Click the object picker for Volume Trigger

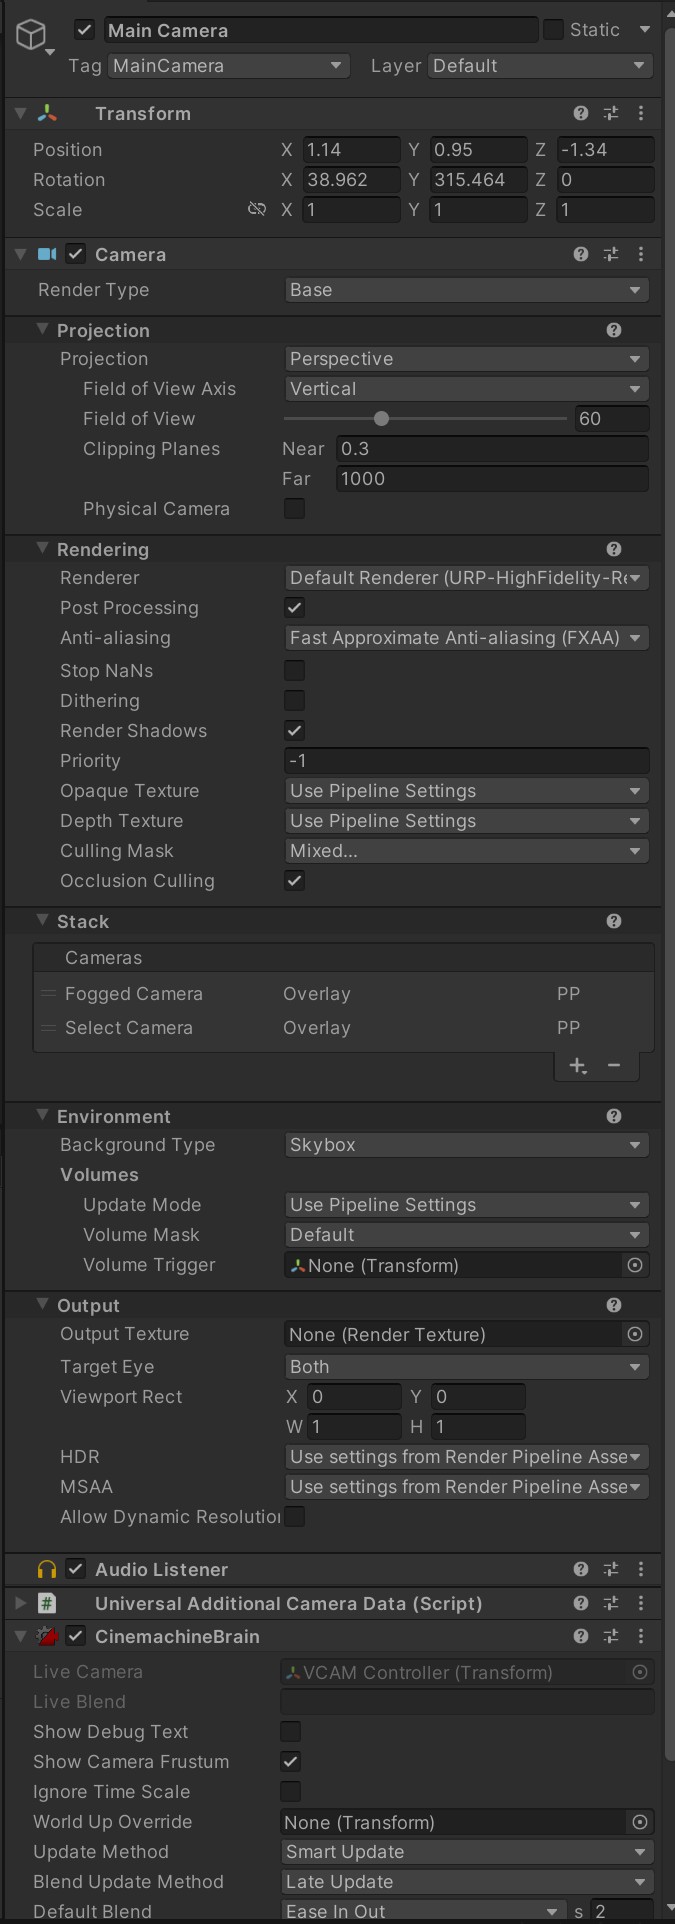click(634, 1265)
